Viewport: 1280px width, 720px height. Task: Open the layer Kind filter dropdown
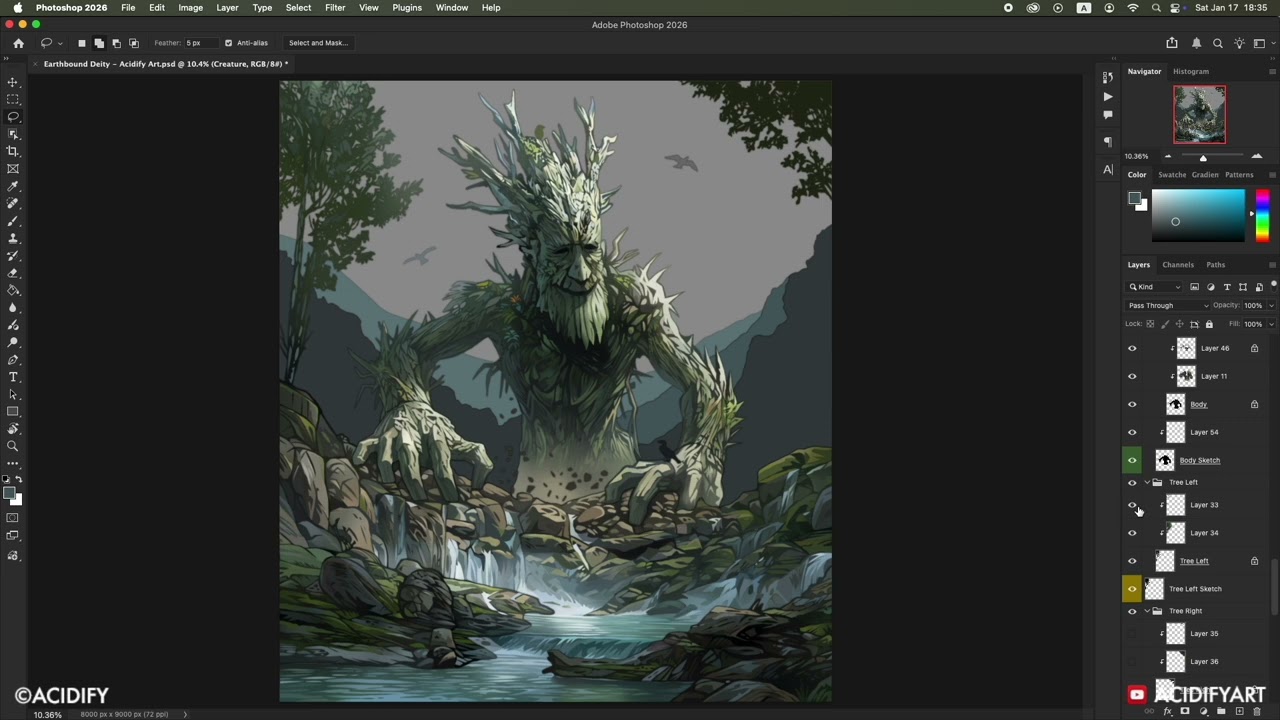pyautogui.click(x=1155, y=287)
